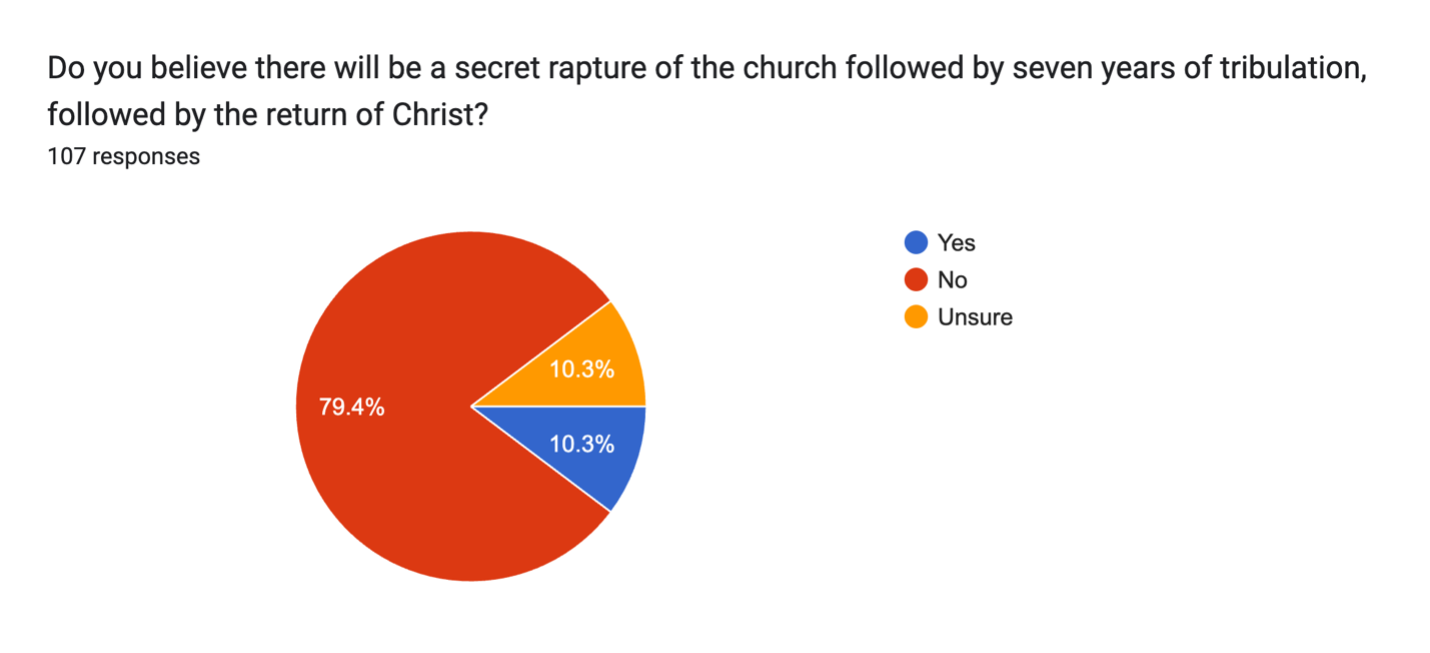Click the white divider between orange and blue slices
Viewport: 1430px width, 653px height.
click(558, 407)
